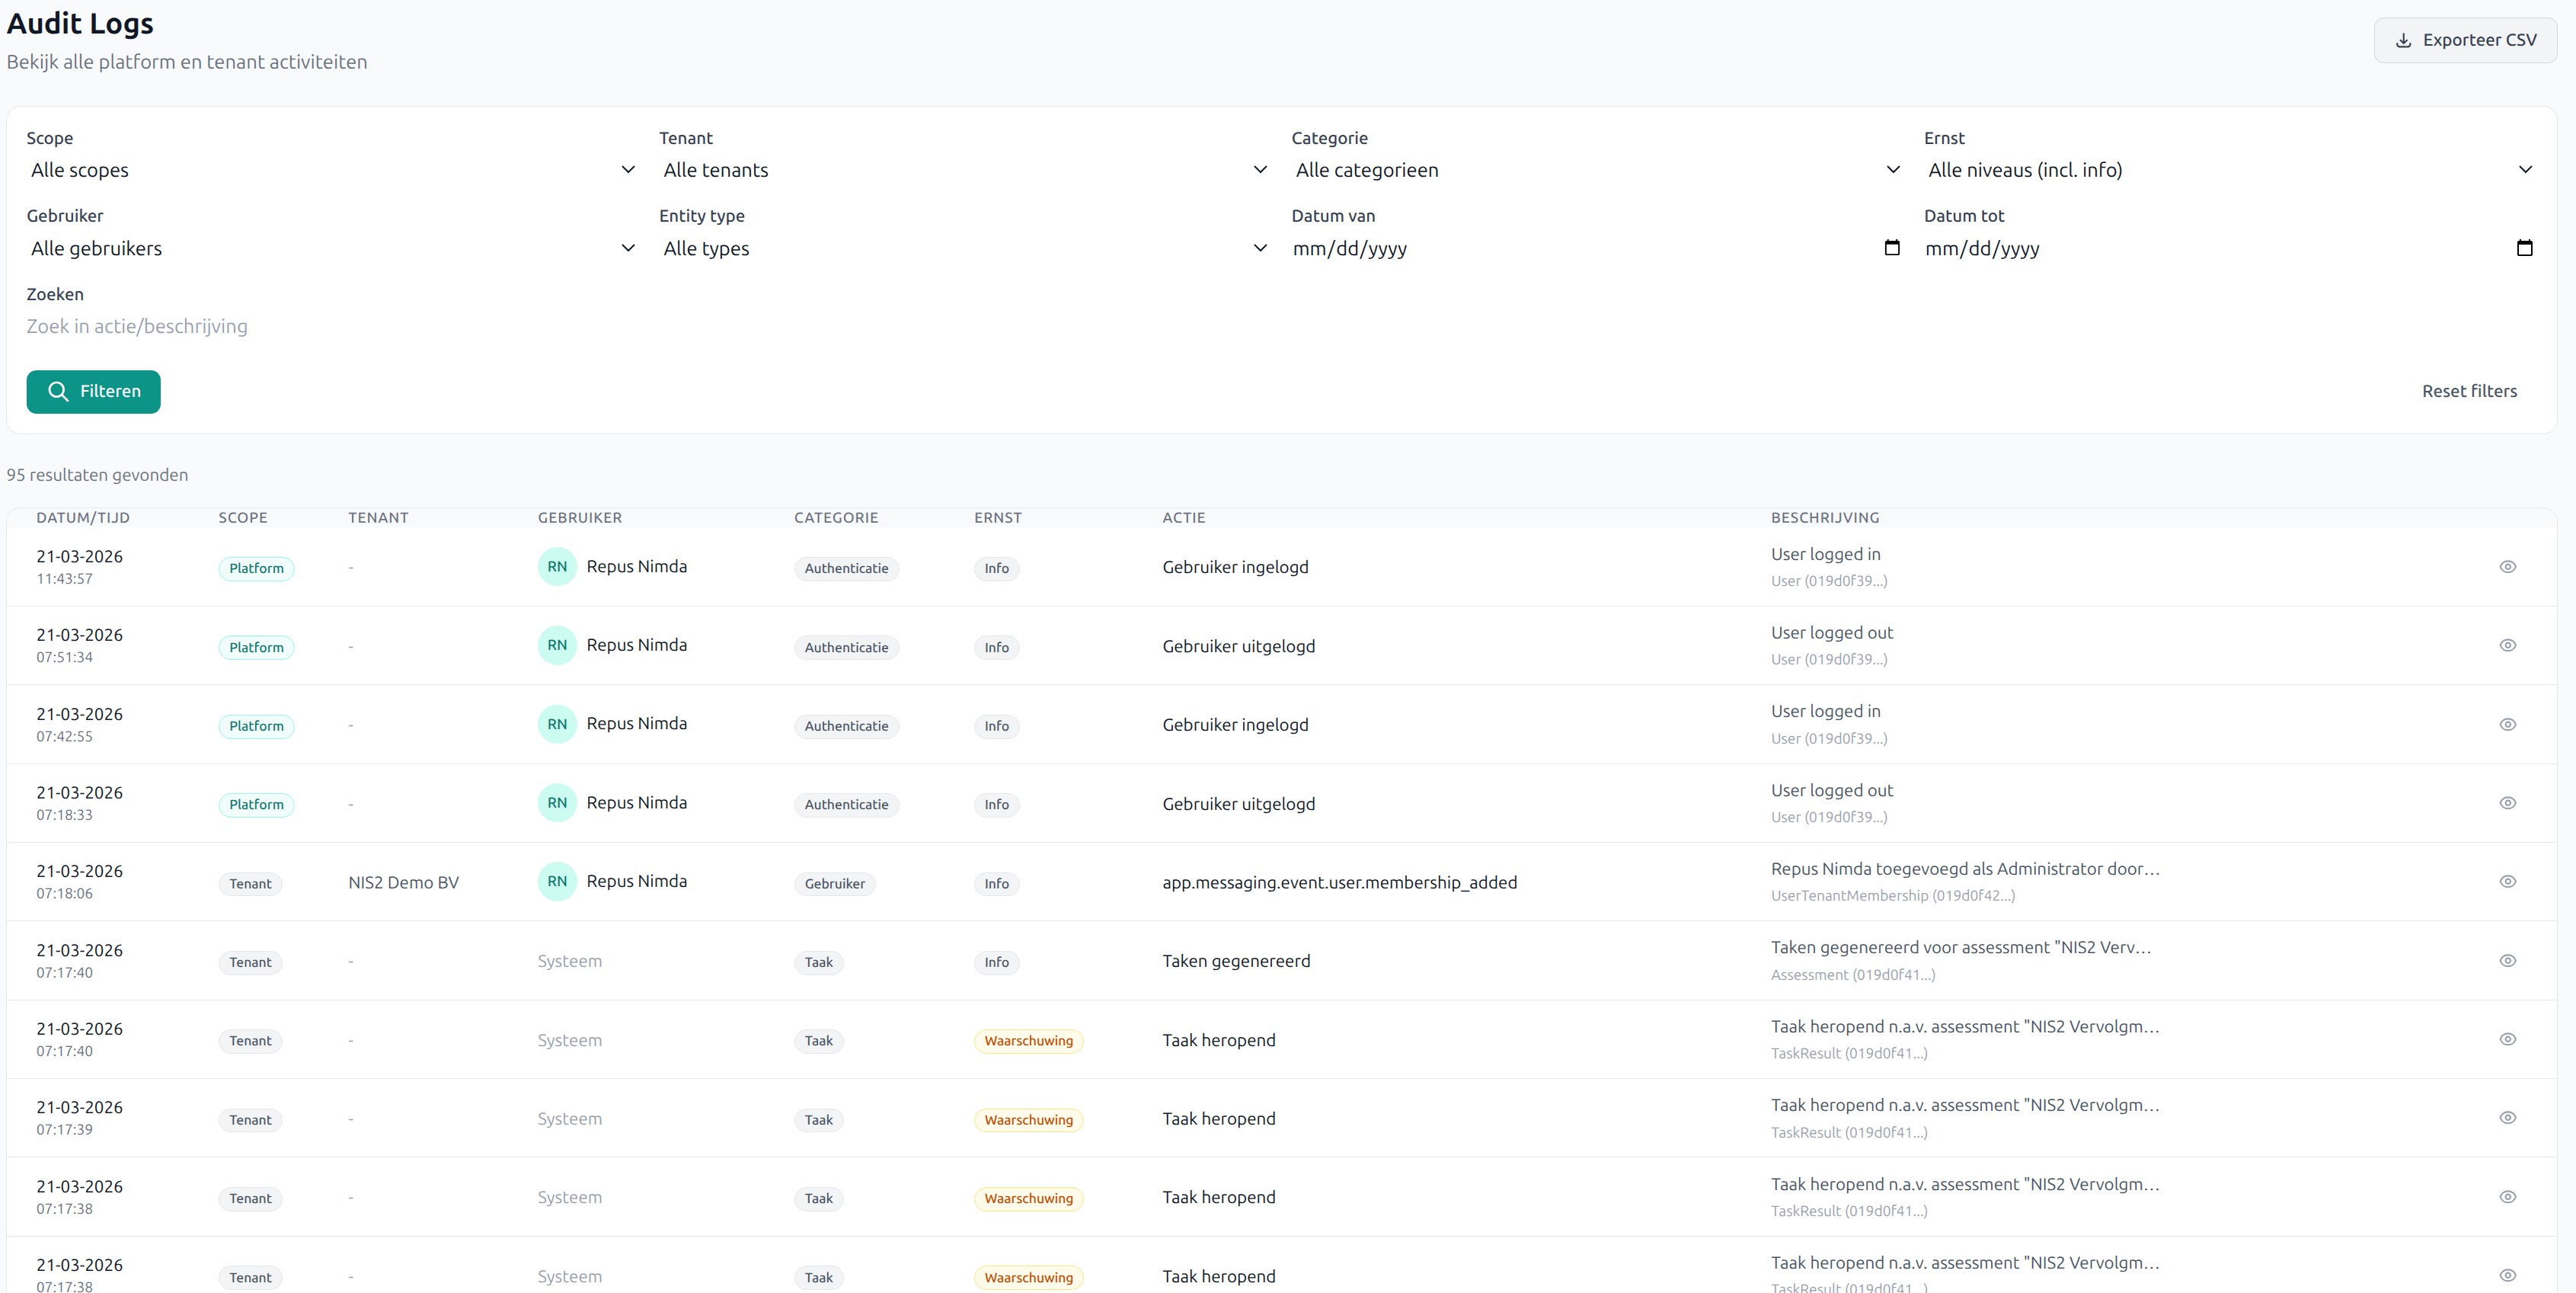This screenshot has width=2576, height=1293.
Task: Click eye icon on 07:17:39 Taak heropend row
Action: click(x=2507, y=1118)
